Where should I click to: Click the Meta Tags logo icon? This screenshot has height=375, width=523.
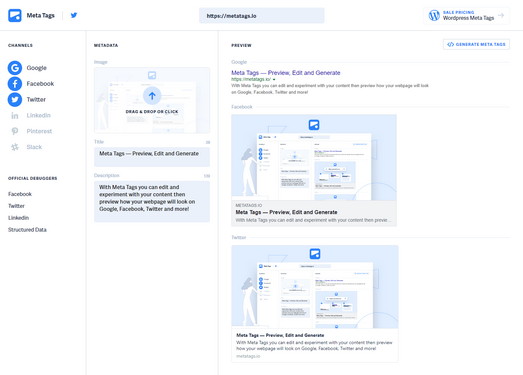15,15
